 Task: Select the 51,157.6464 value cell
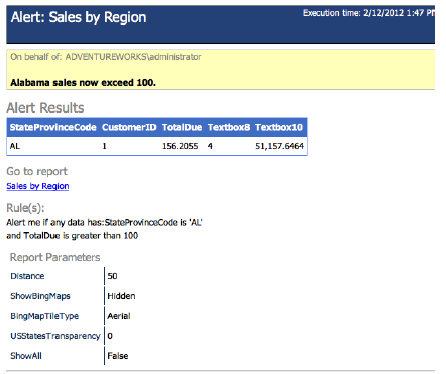pyautogui.click(x=279, y=146)
